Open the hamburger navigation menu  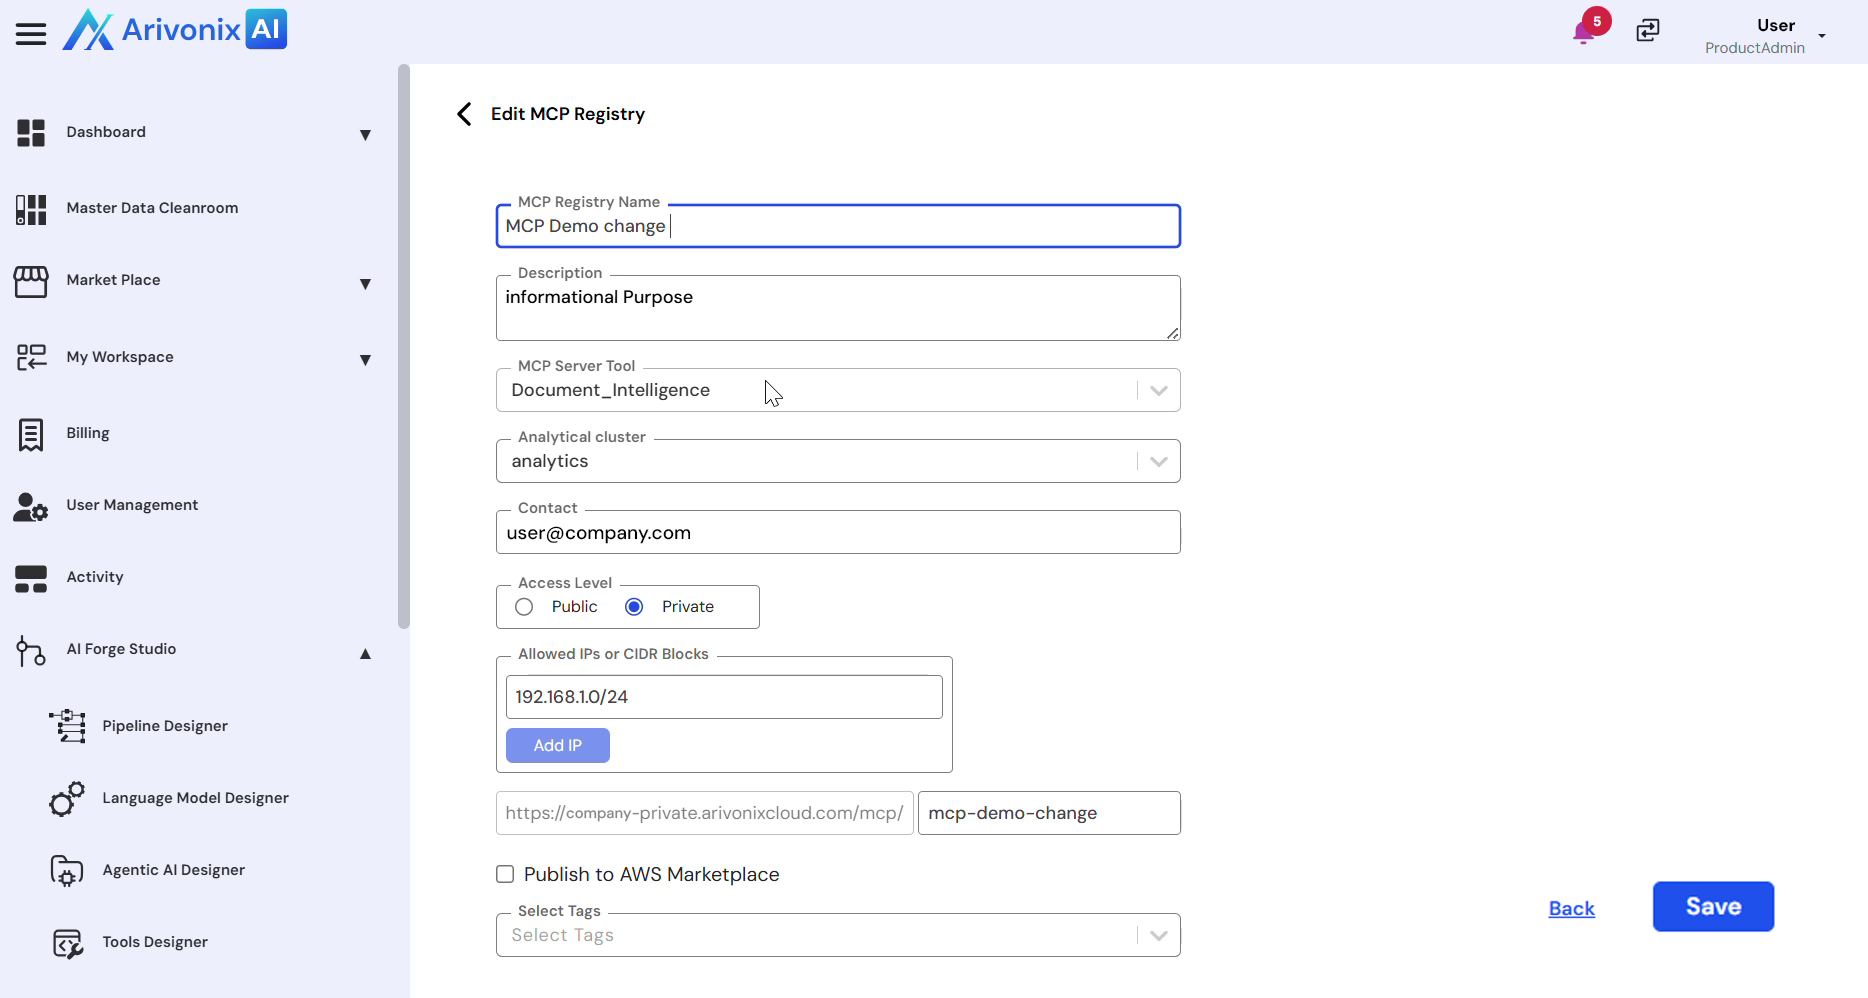click(31, 34)
